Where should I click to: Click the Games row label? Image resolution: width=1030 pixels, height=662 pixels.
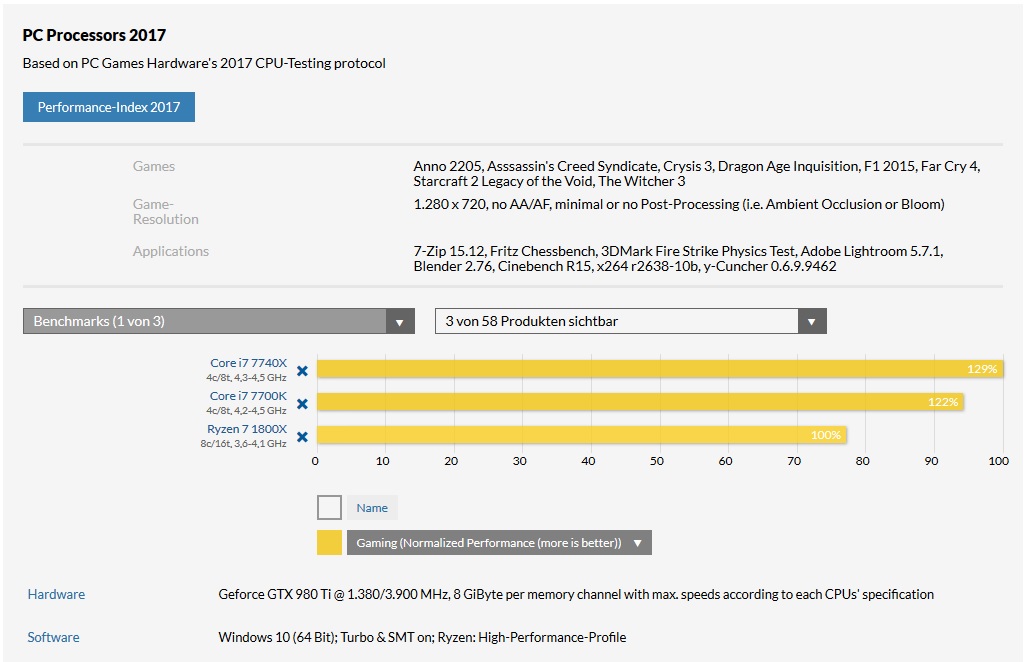click(x=154, y=166)
